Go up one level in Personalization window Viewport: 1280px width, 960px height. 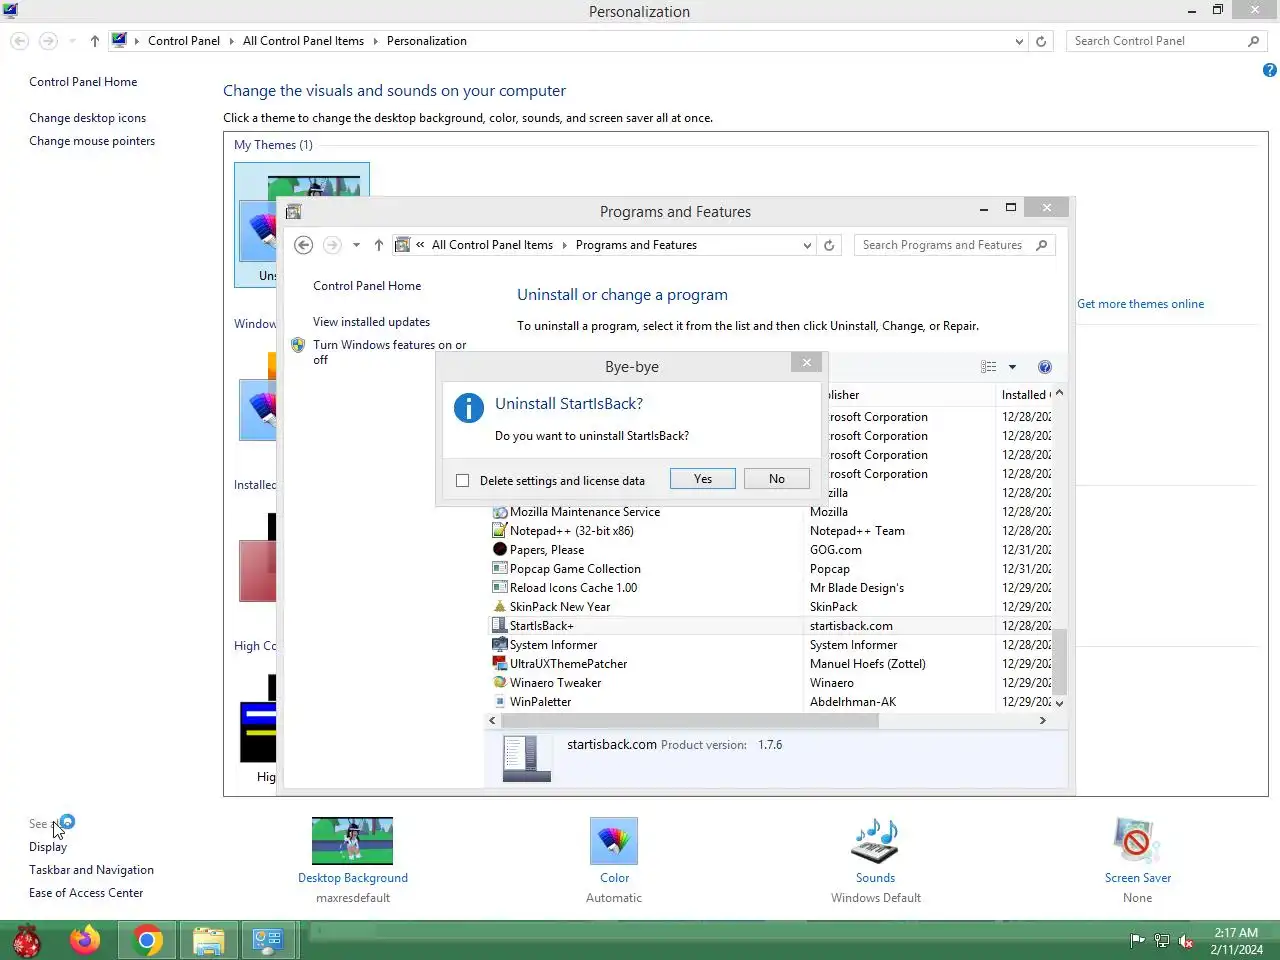click(95, 41)
